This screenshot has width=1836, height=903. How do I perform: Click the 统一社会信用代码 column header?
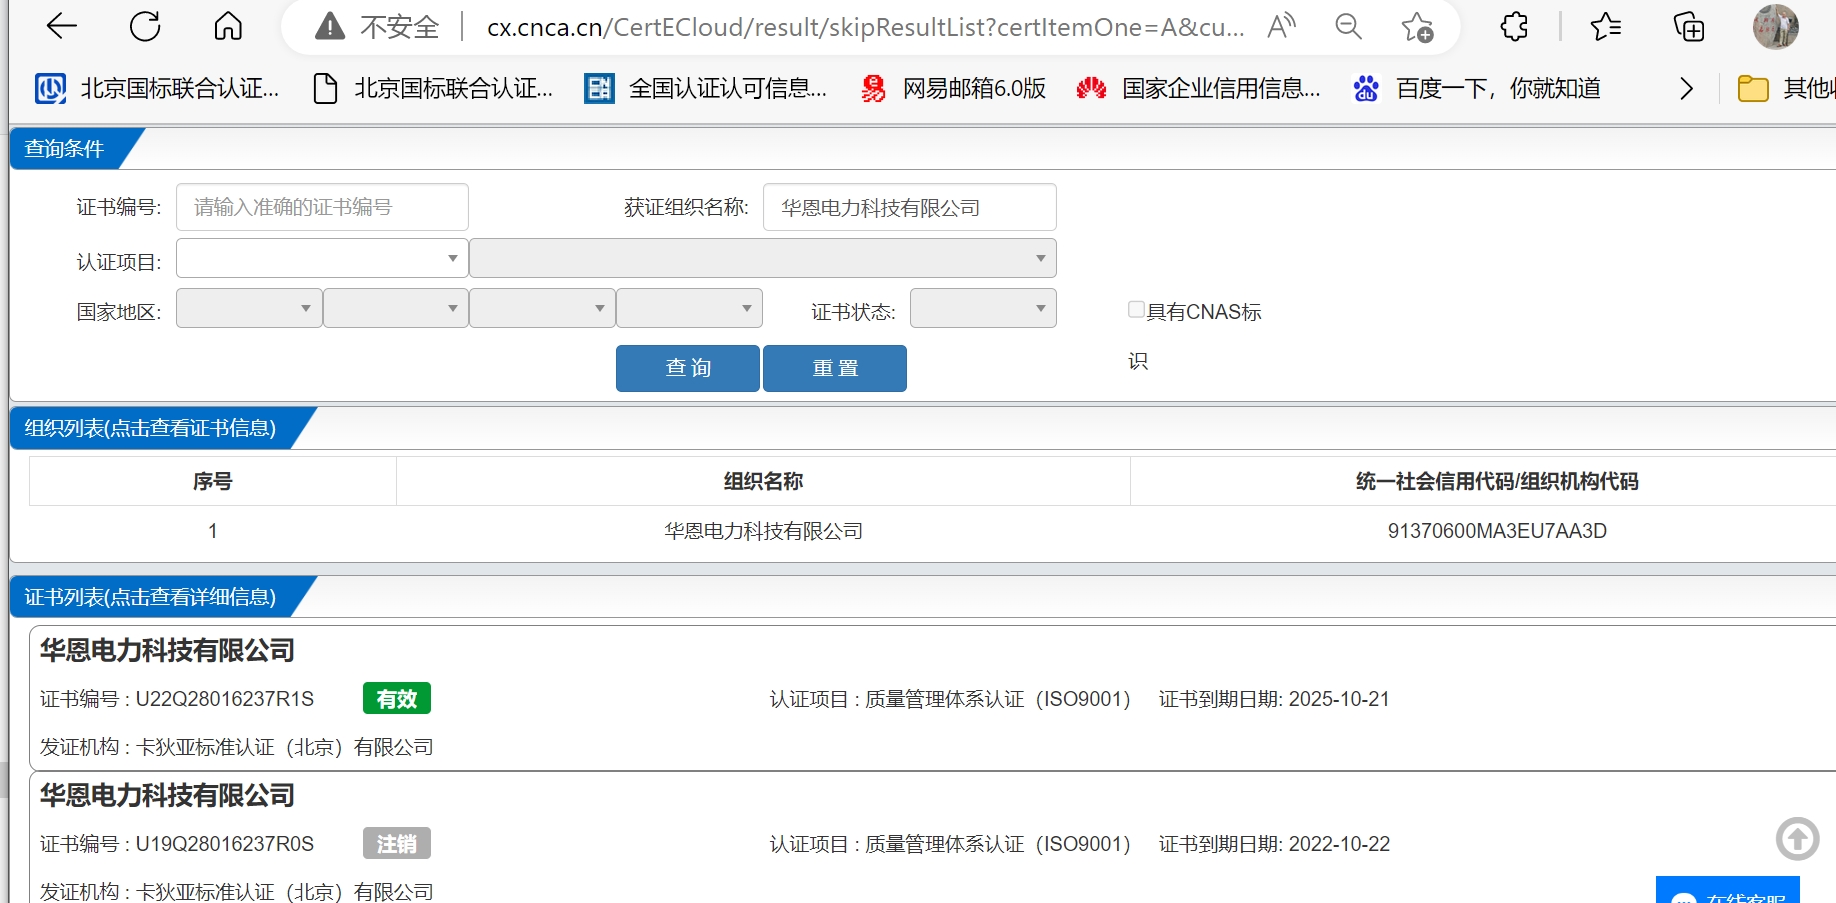click(1497, 481)
